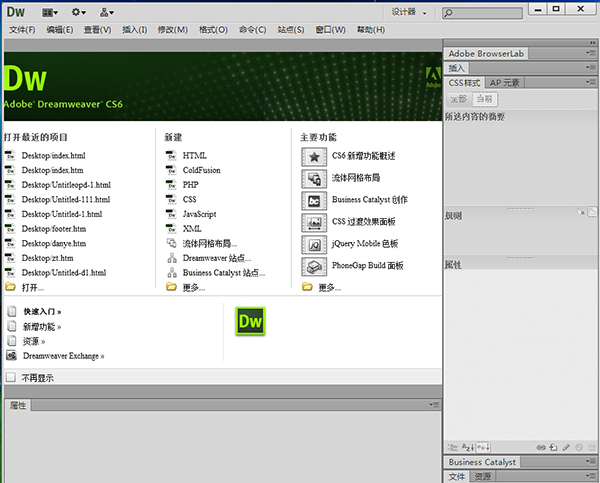
Task: Click the jQuery Mobile 色板 icon
Action: coord(314,244)
